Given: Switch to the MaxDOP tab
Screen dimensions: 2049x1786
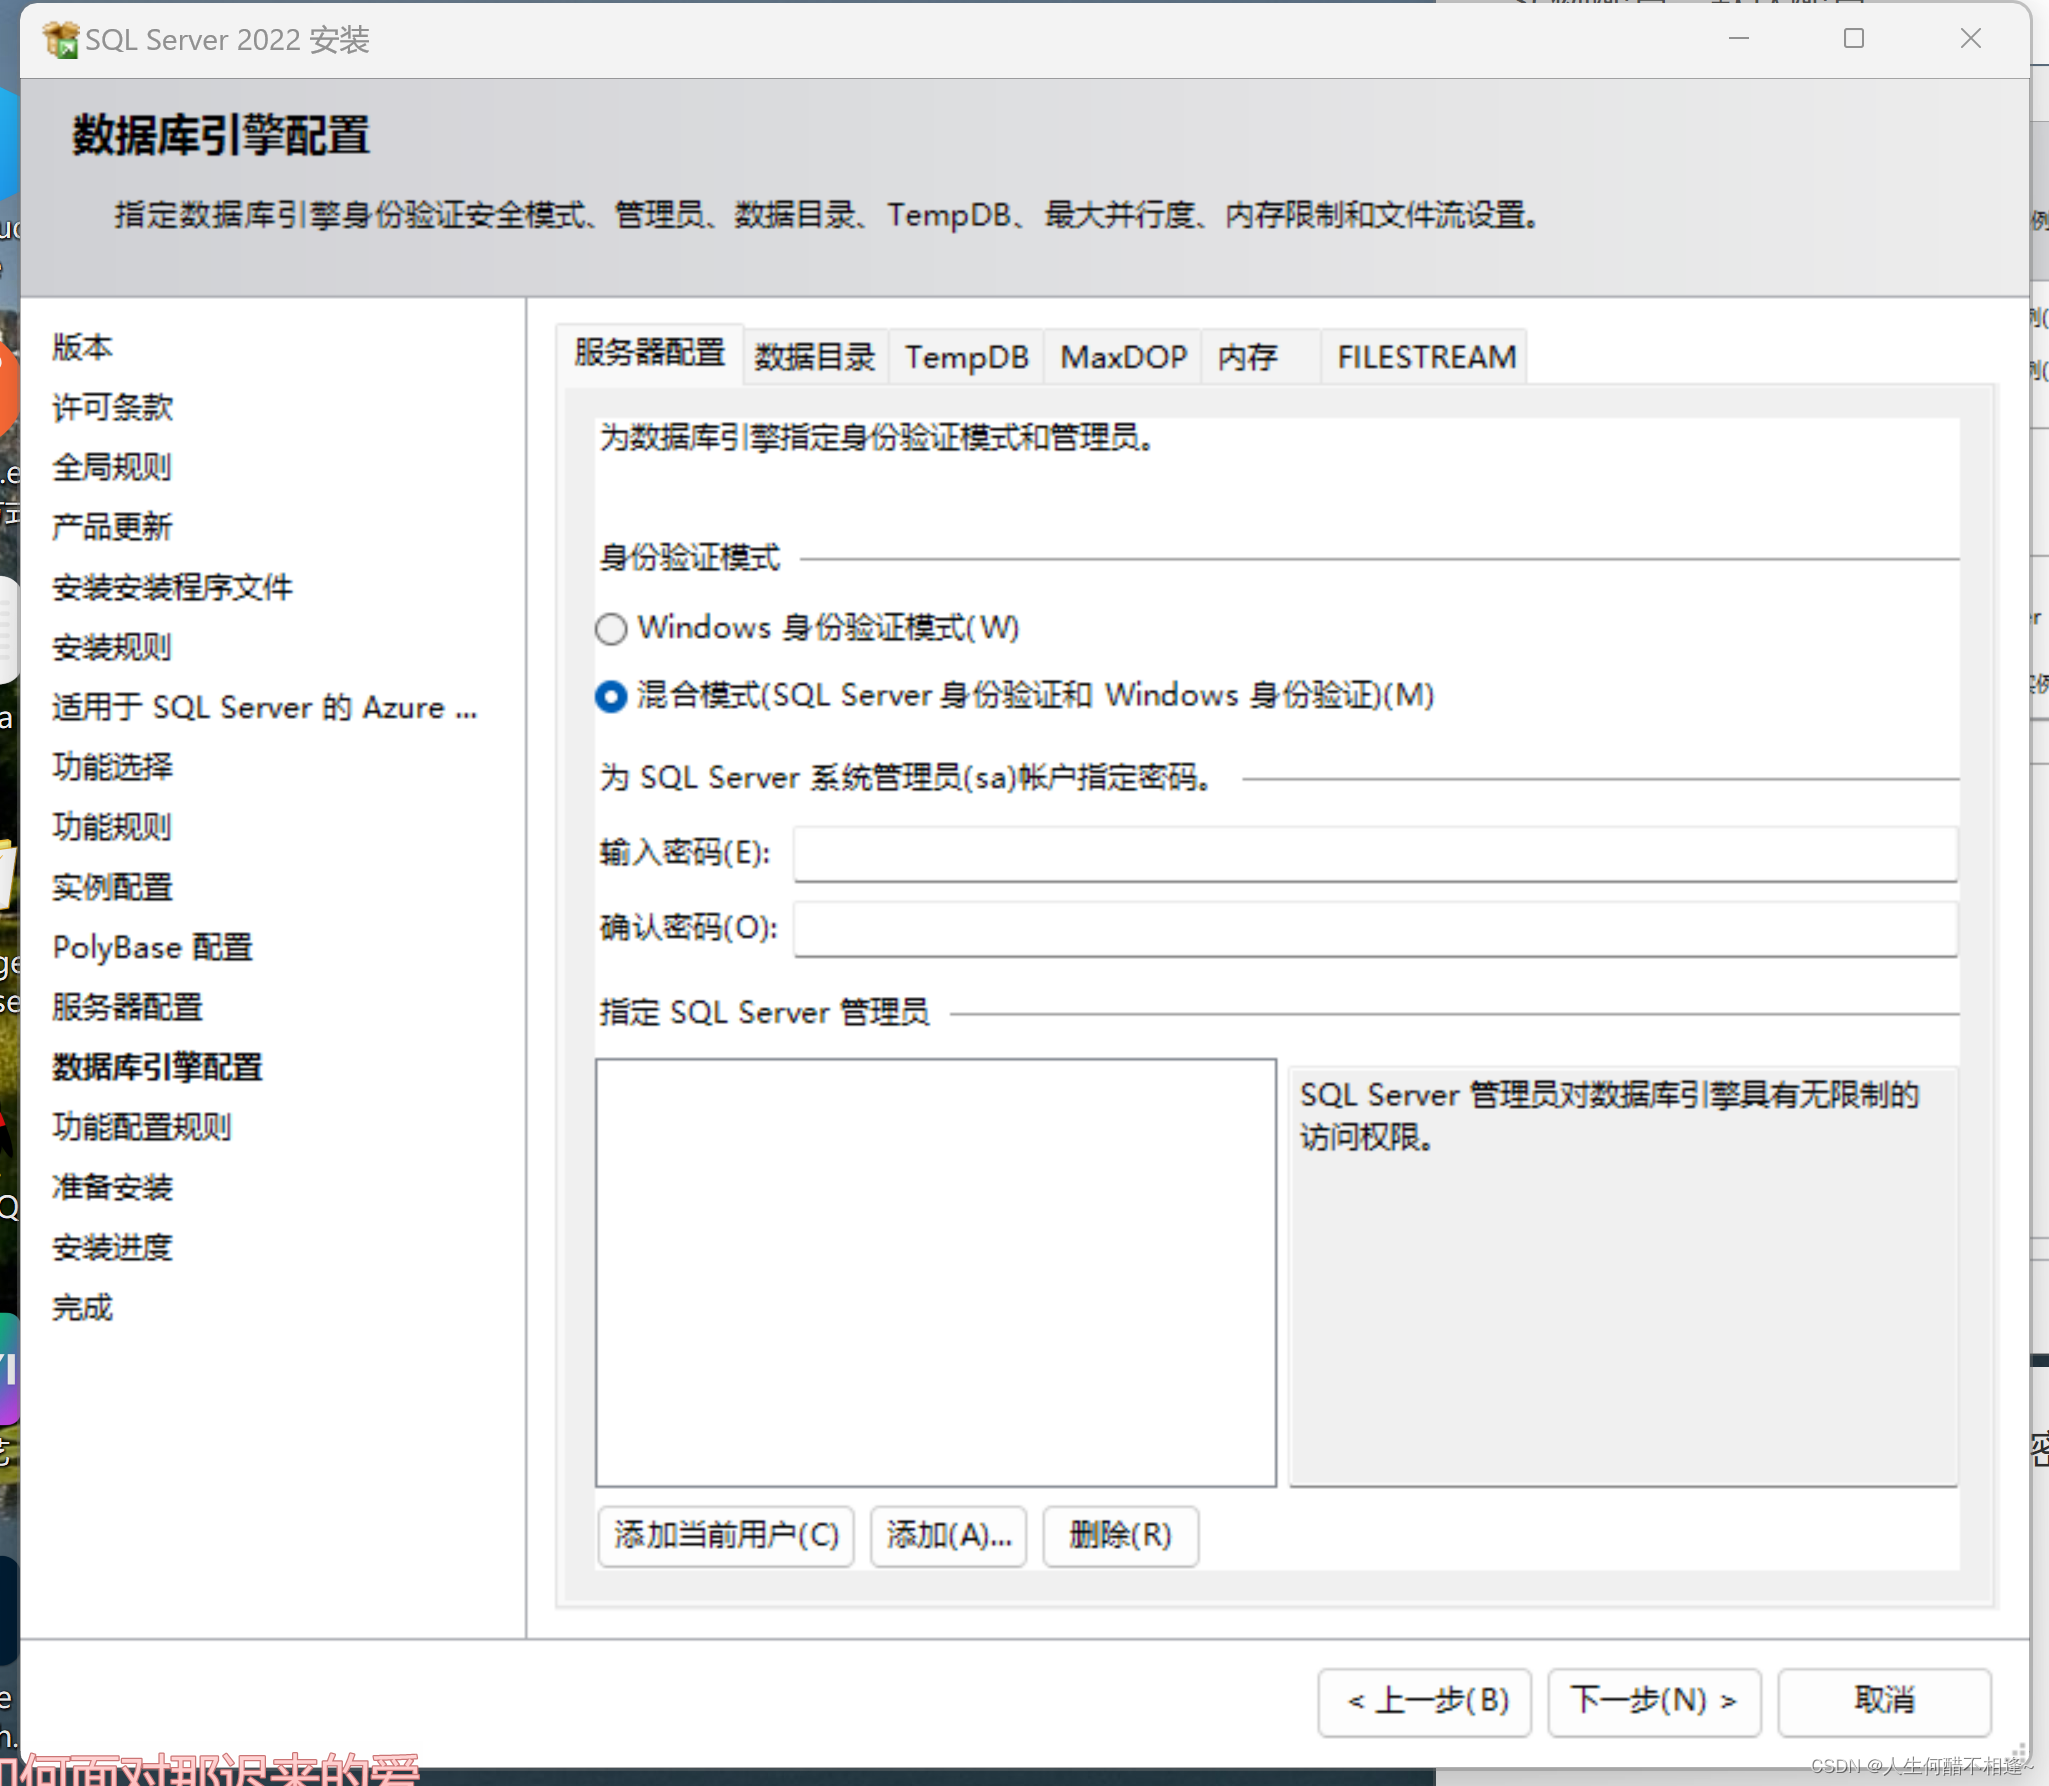Looking at the screenshot, I should pos(1123,357).
